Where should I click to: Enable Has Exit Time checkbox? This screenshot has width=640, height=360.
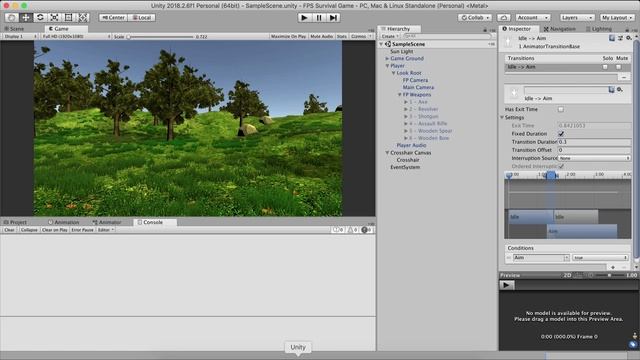[561, 109]
